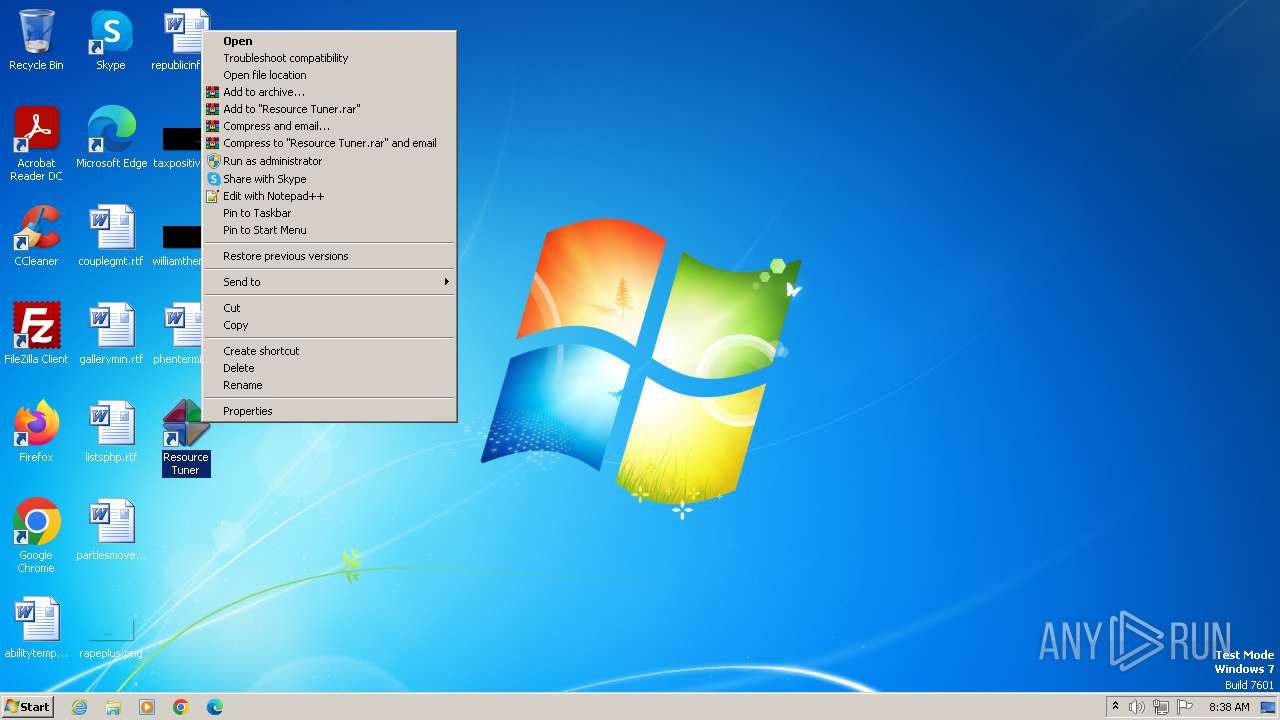Click Cut in the context menu
This screenshot has height=720, width=1280.
(330, 308)
